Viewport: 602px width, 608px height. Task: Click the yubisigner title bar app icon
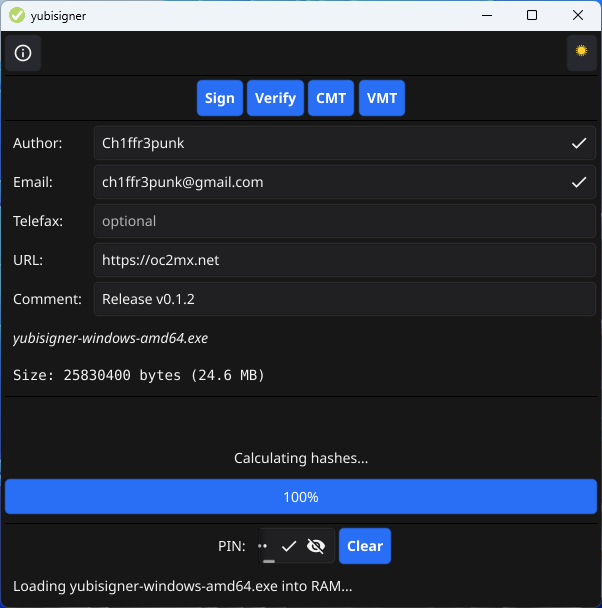[17, 16]
